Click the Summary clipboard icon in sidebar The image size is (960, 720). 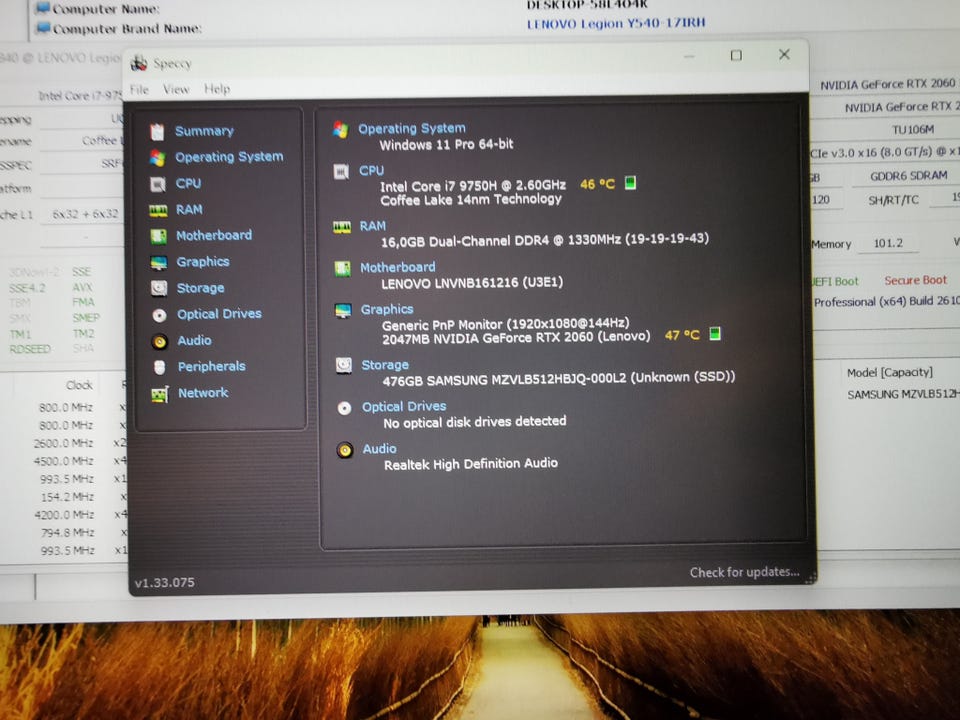click(157, 131)
